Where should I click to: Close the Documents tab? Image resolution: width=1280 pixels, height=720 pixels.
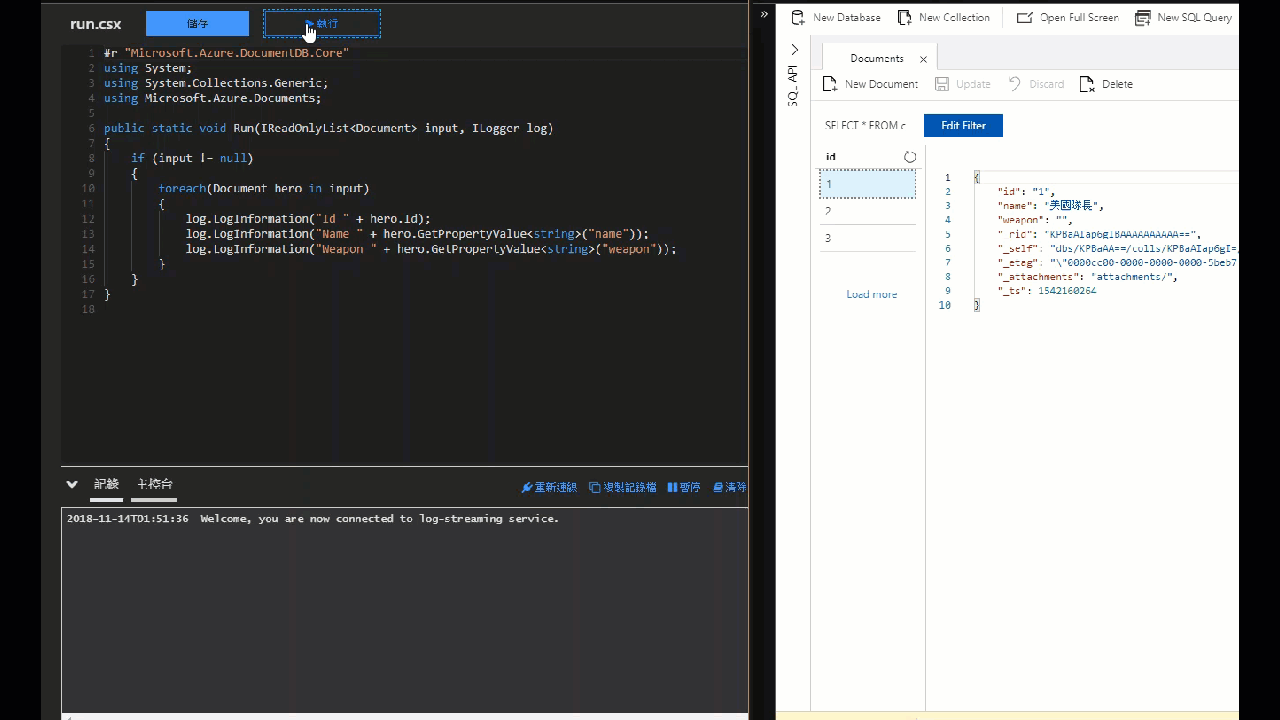click(923, 59)
